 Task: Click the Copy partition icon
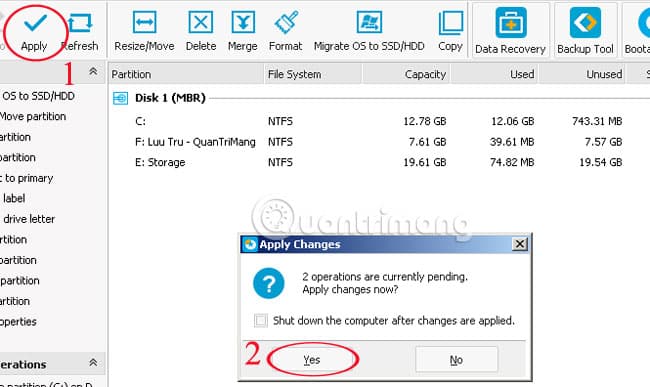point(451,23)
